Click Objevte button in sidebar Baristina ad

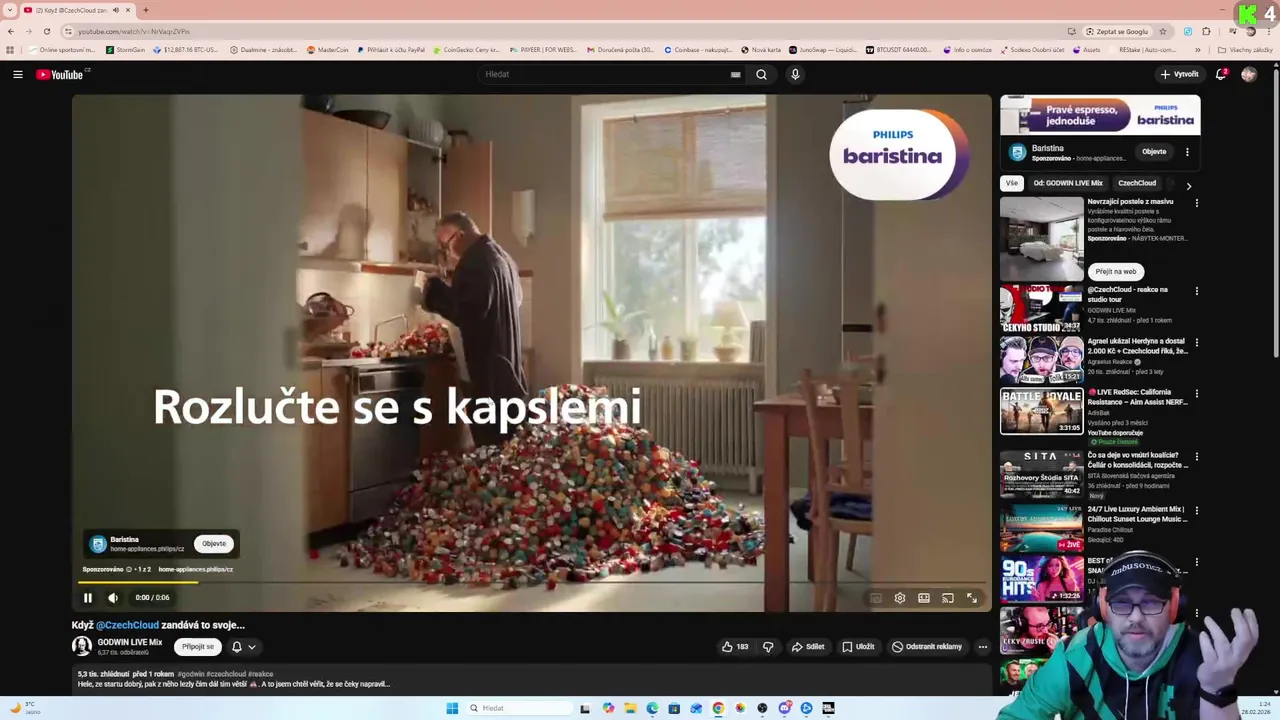pyautogui.click(x=1154, y=152)
